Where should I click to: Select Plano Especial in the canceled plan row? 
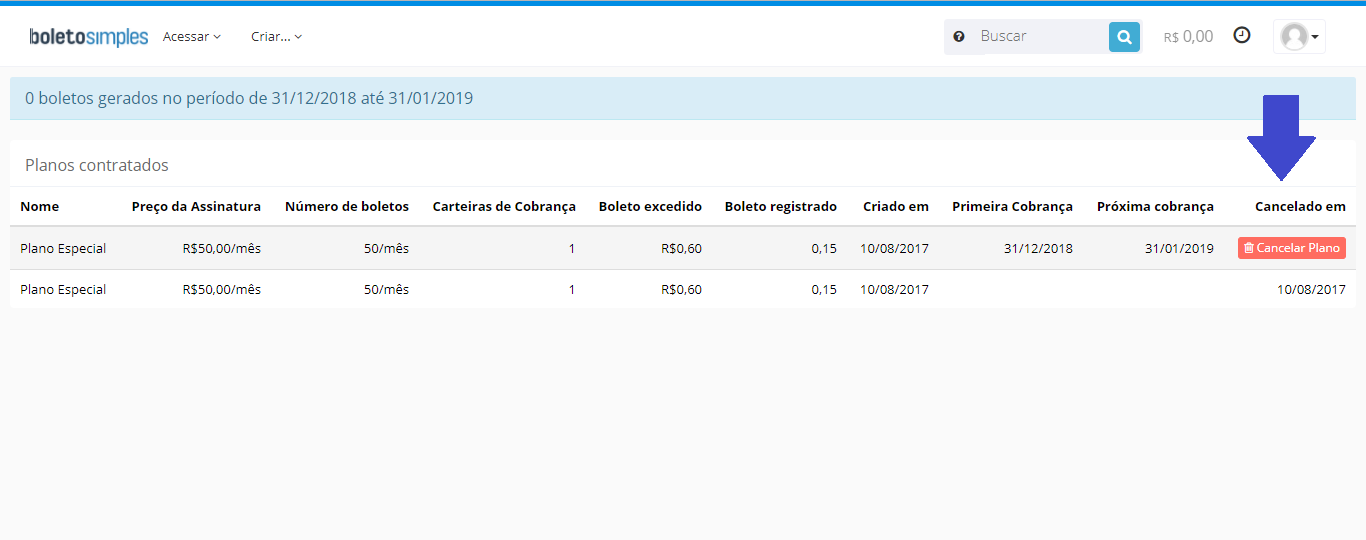point(63,290)
